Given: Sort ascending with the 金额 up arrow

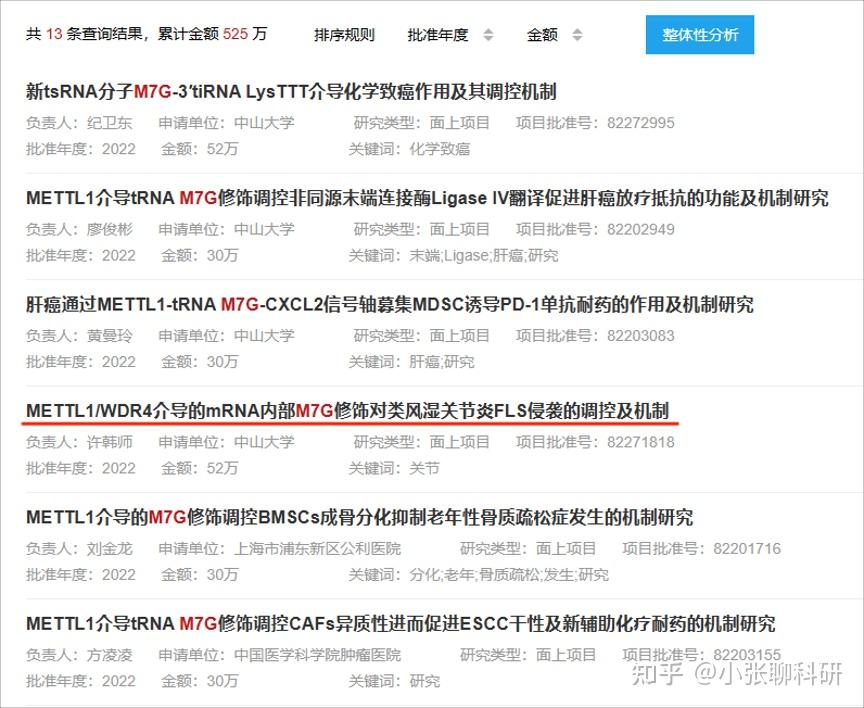Looking at the screenshot, I should point(578,29).
